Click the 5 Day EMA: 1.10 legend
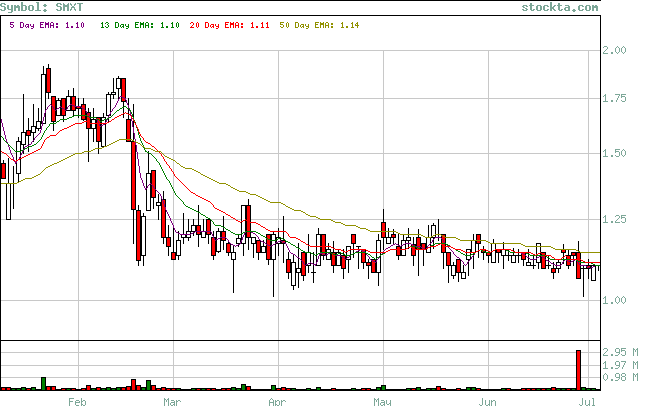The image size is (655, 406). tap(47, 25)
